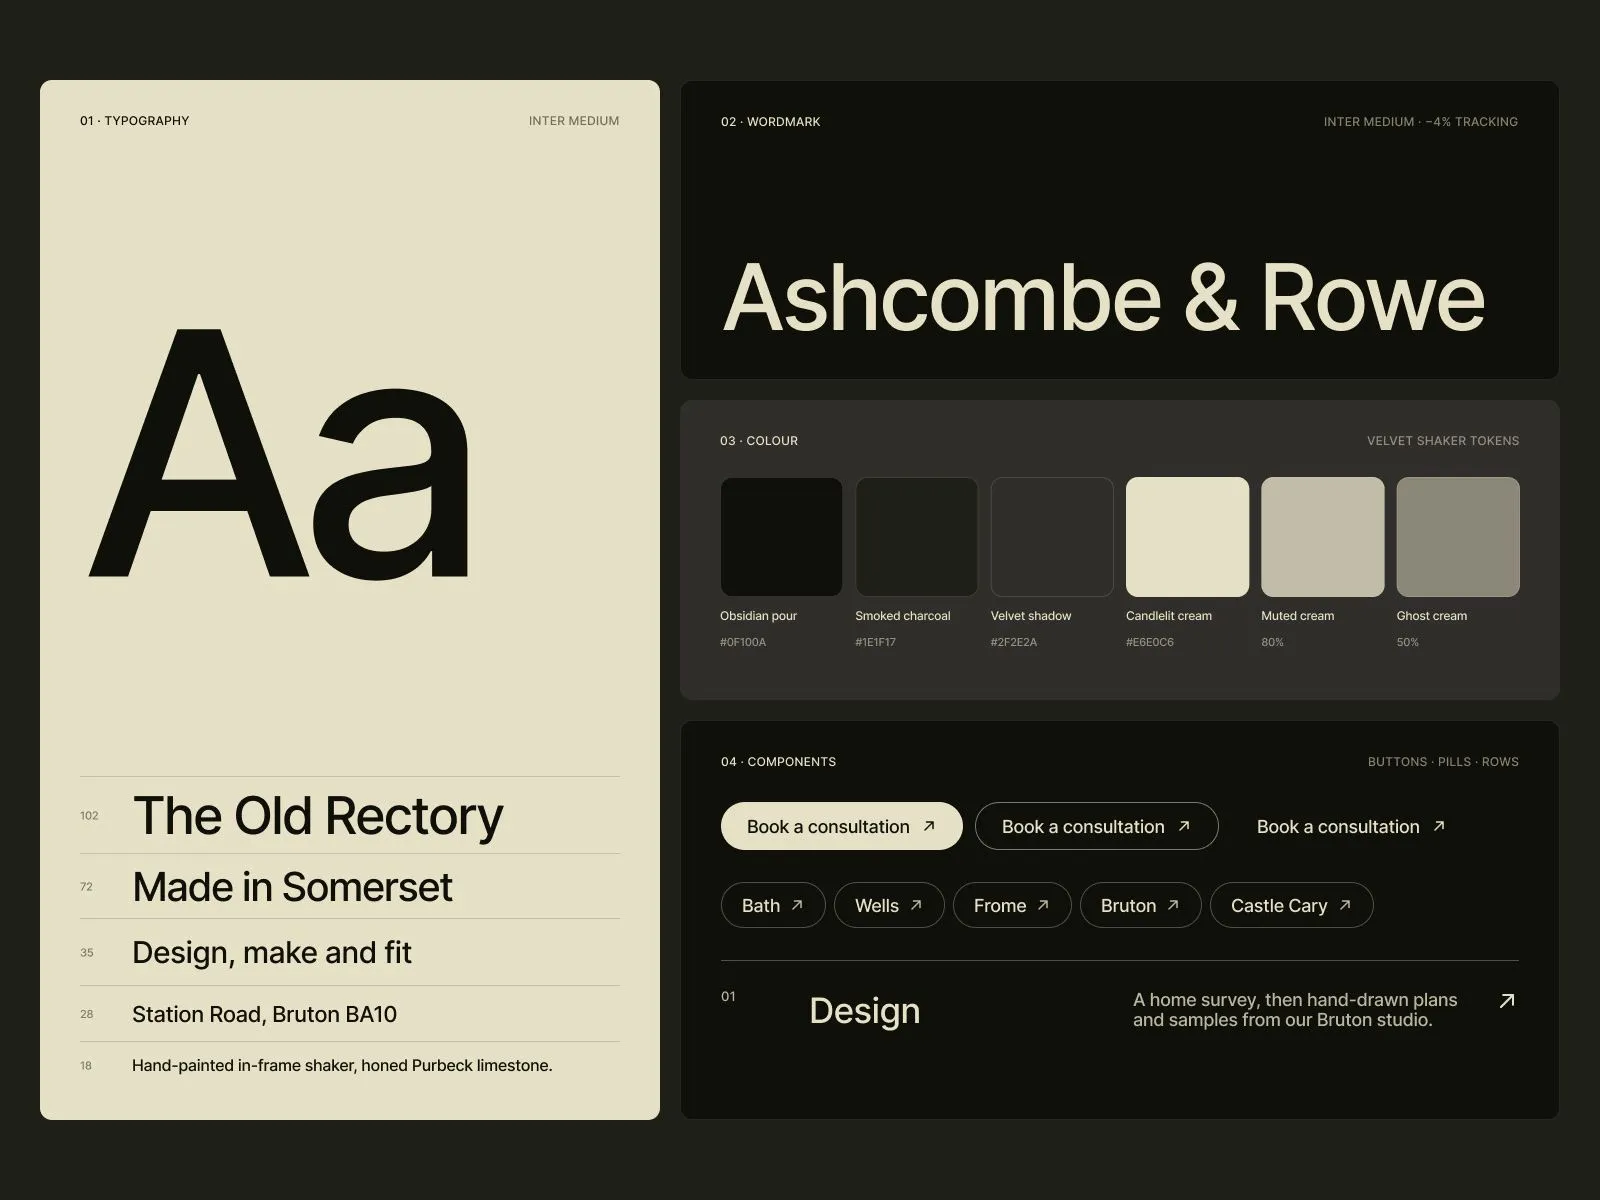Click the 01 · TYPOGRAPHY section label
Screen dimensions: 1600x1200
(x=135, y=121)
